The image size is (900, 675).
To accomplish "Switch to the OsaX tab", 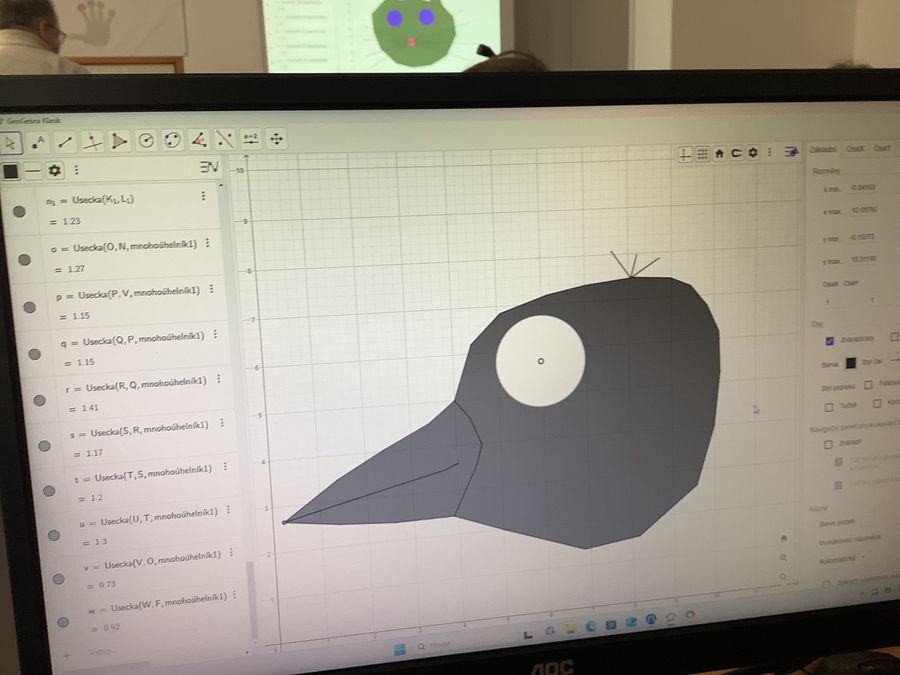I will tap(855, 149).
